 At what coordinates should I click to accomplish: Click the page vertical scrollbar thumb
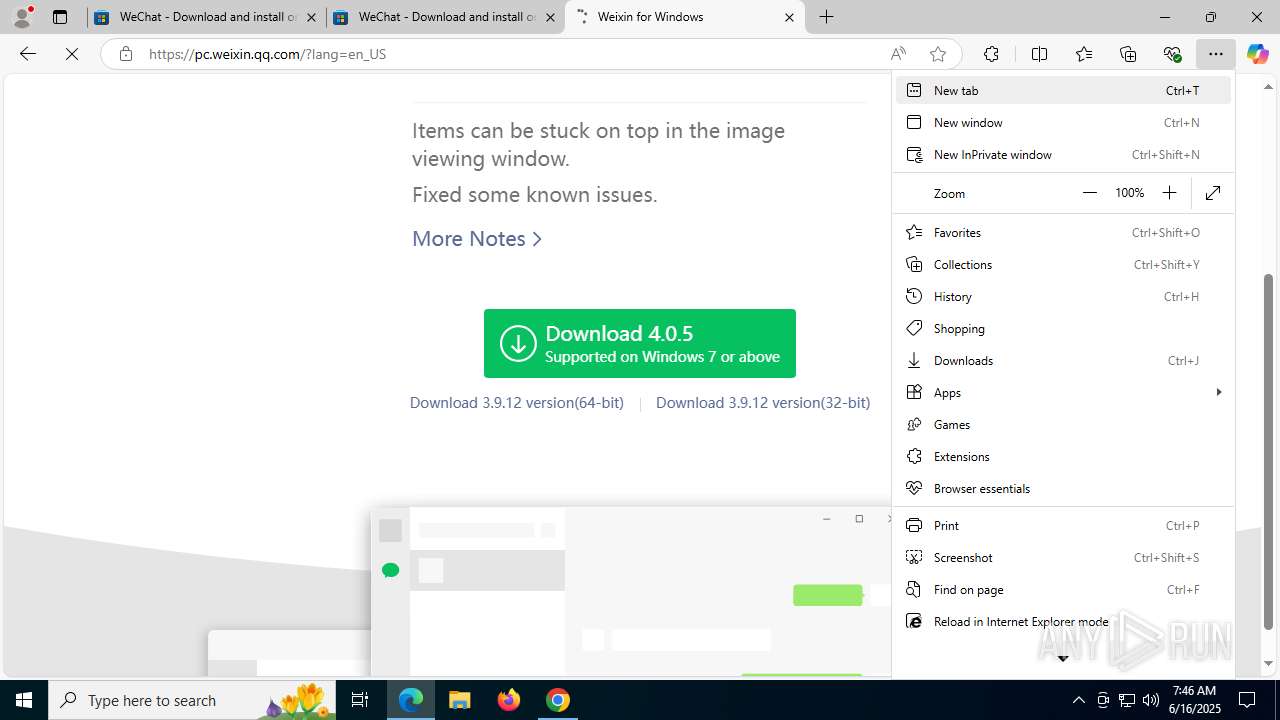point(1268,452)
